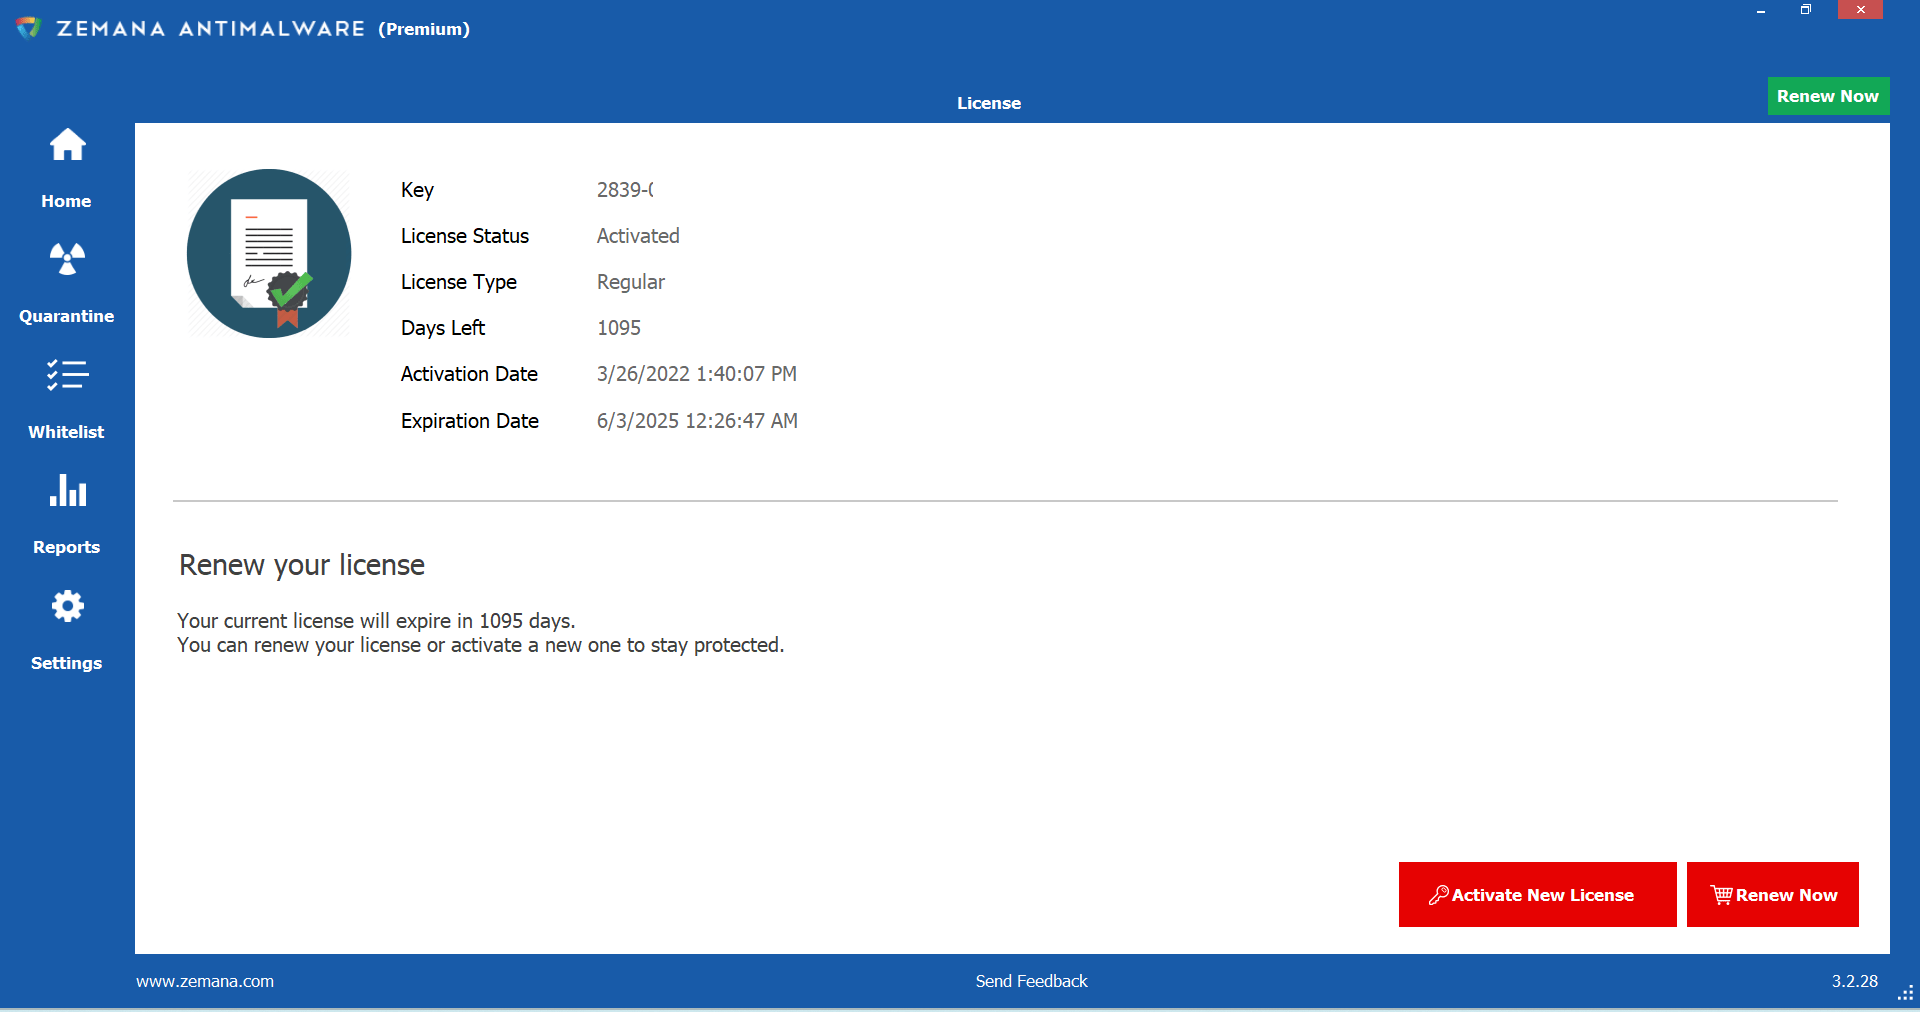Click the Regular license type value
Viewport: 1920px width, 1012px height.
631,282
